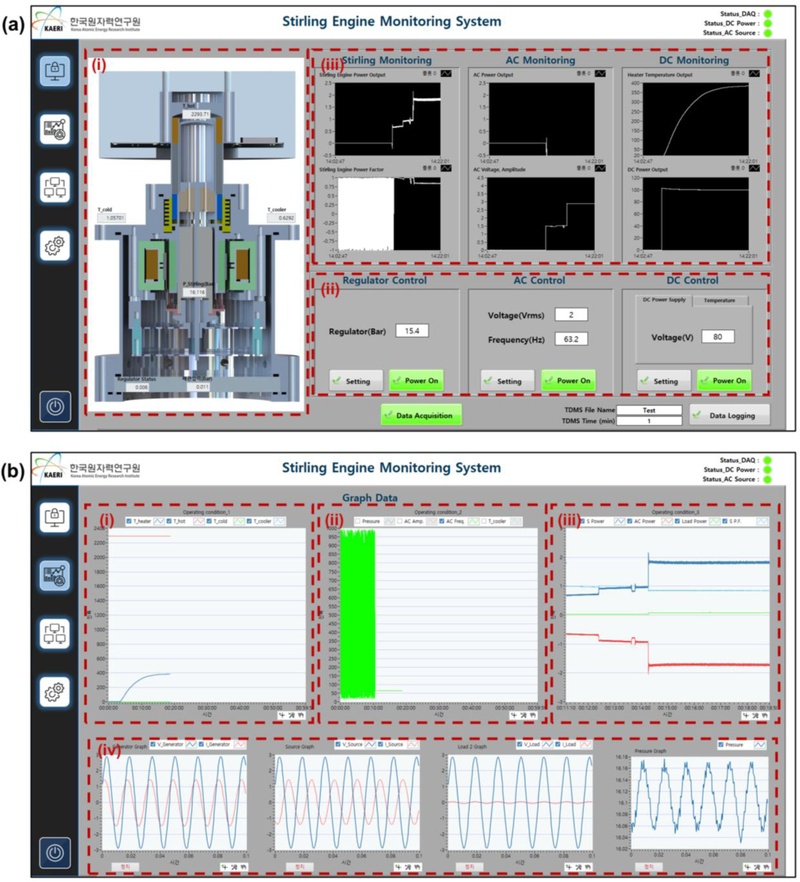Viewport: 800px width, 882px height.
Task: Toggle the S Power plot checkbox
Action: click(x=582, y=521)
